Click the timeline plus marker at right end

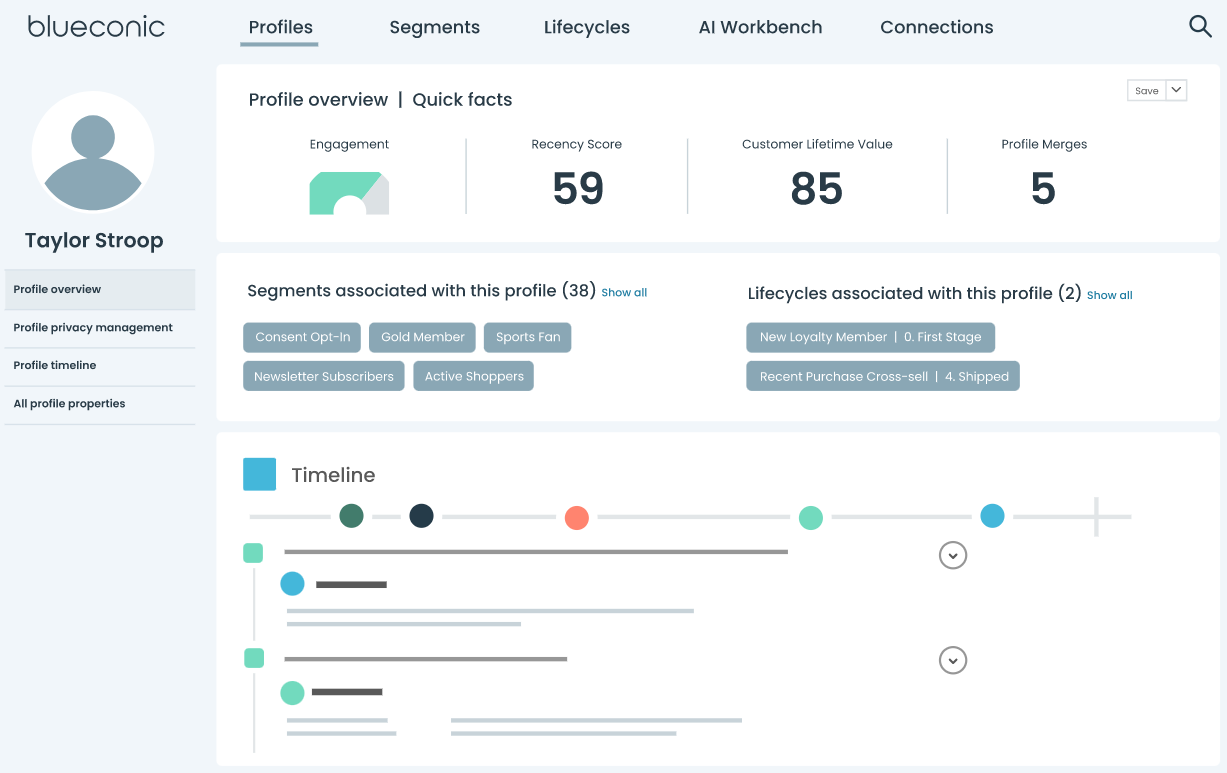1096,517
